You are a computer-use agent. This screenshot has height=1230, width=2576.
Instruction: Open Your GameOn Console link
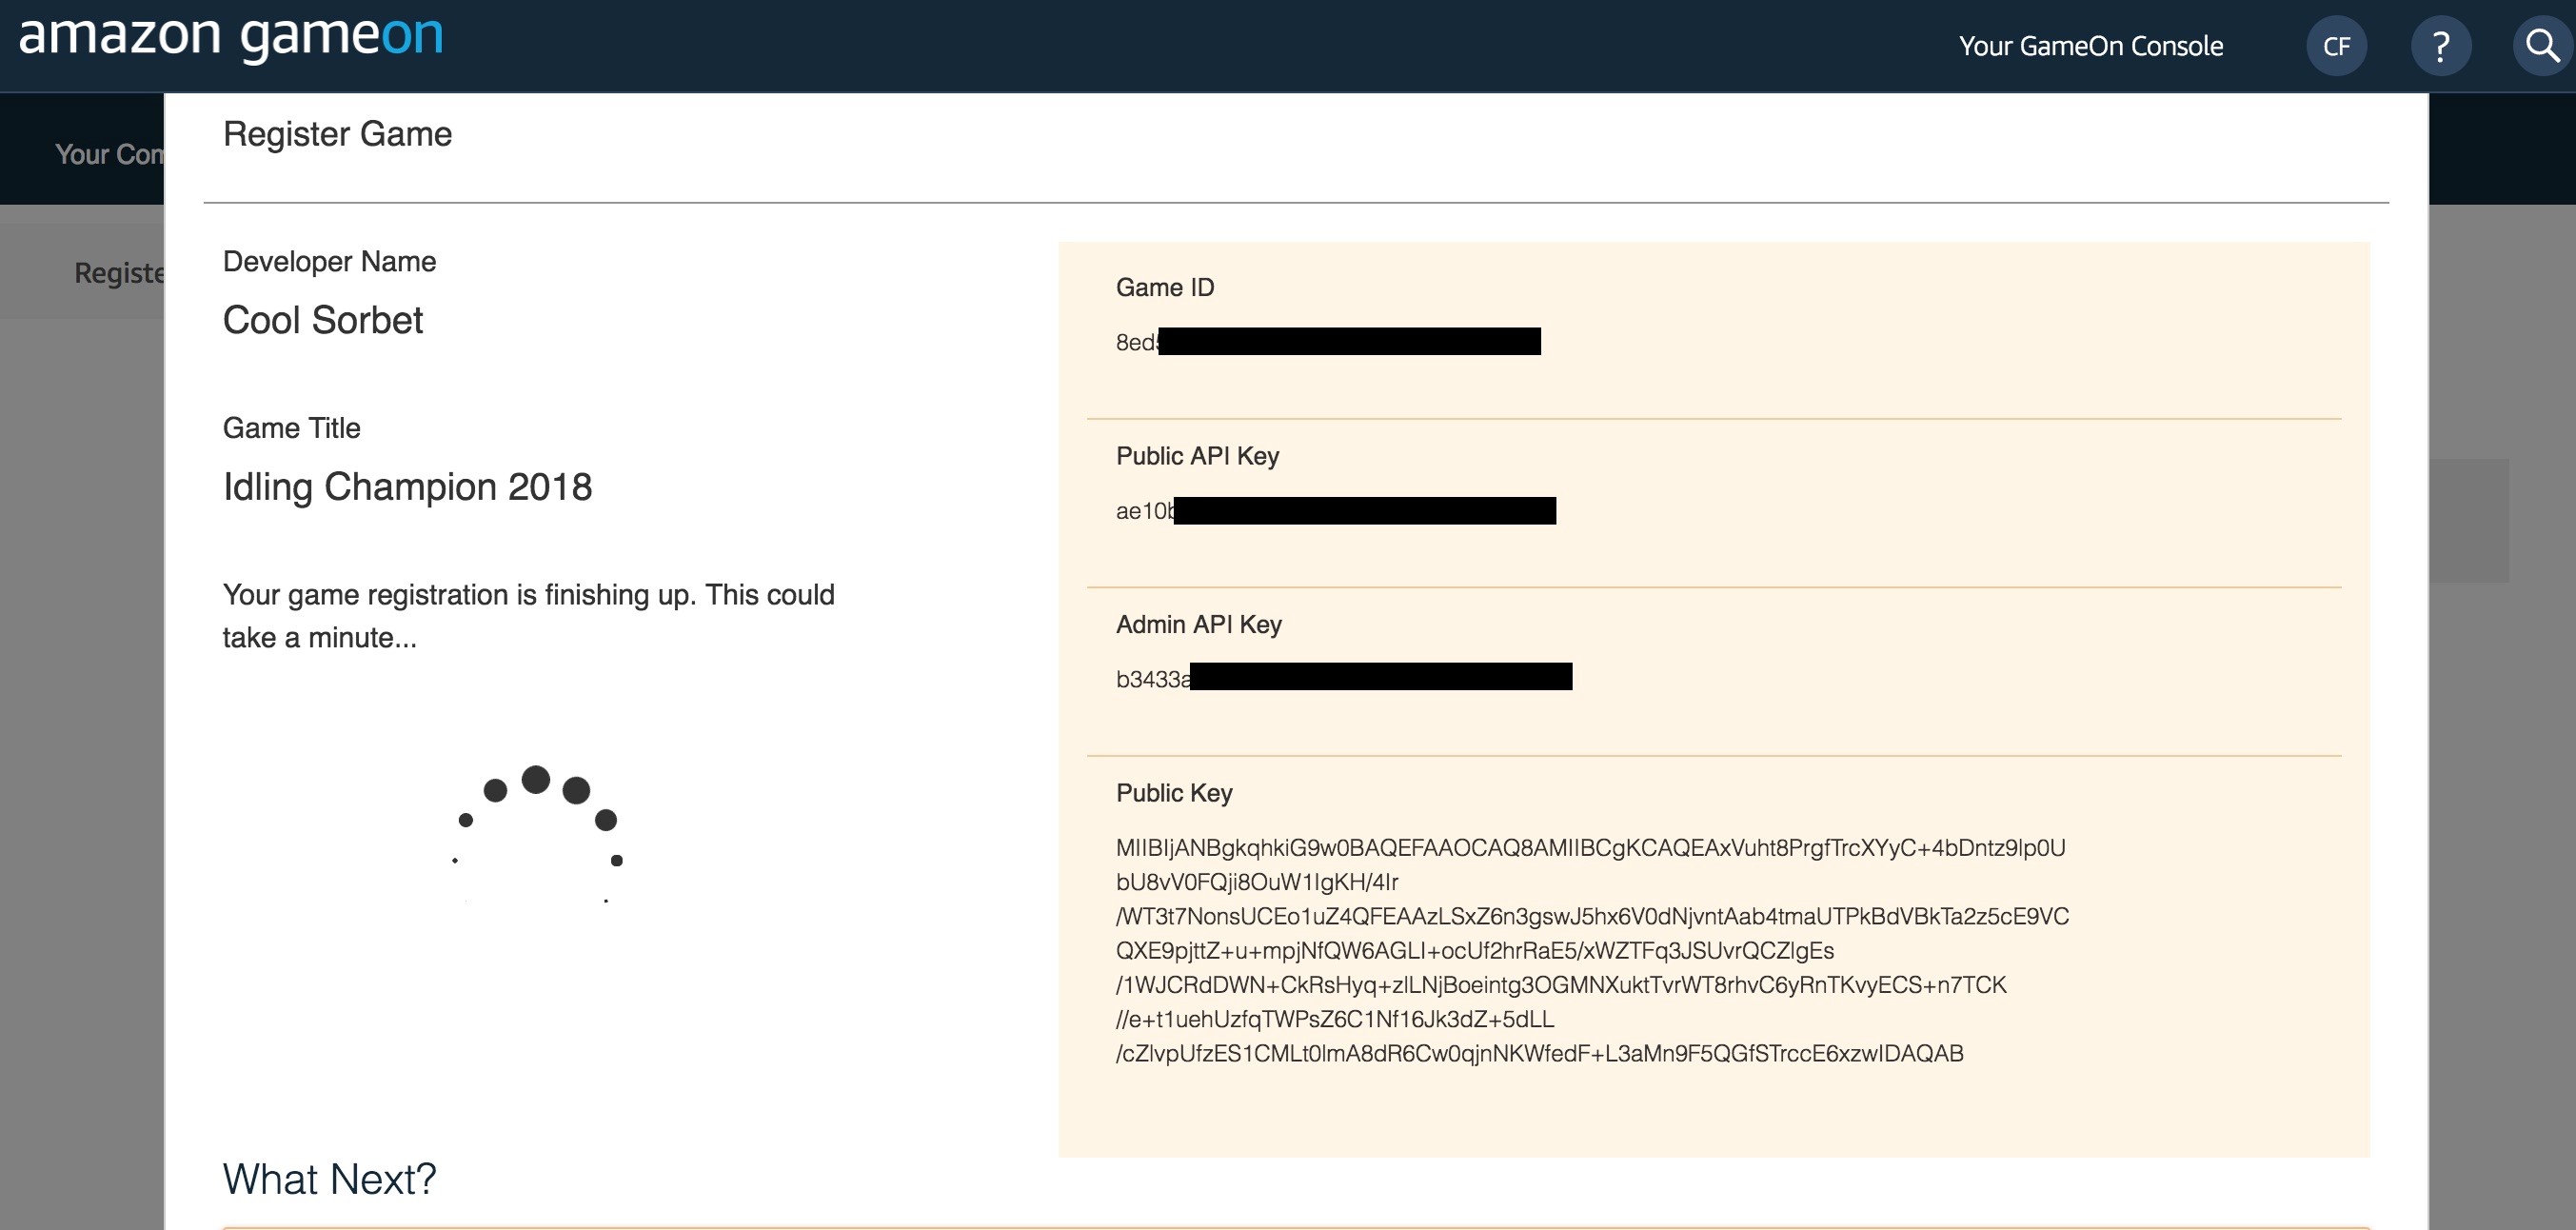(2090, 46)
